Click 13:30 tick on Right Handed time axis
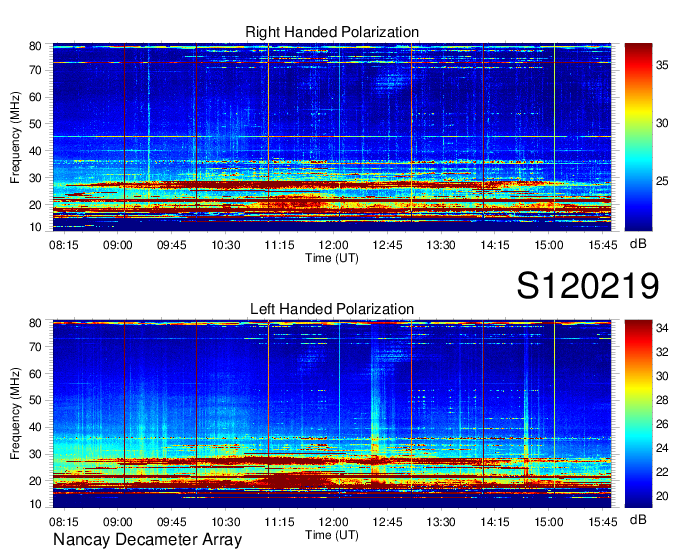The image size is (680, 552). 441,245
